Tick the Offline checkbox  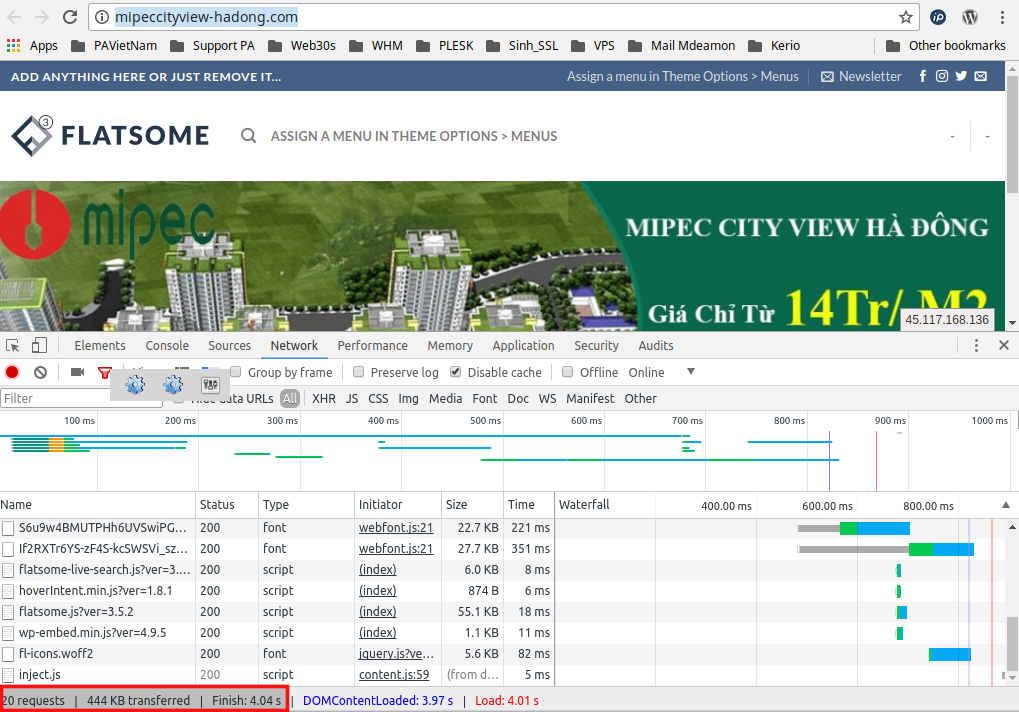(x=567, y=372)
